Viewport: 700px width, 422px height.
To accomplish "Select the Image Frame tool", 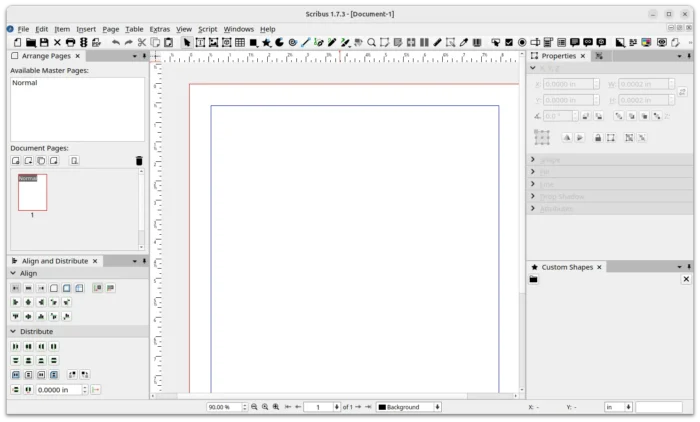I will (x=213, y=42).
